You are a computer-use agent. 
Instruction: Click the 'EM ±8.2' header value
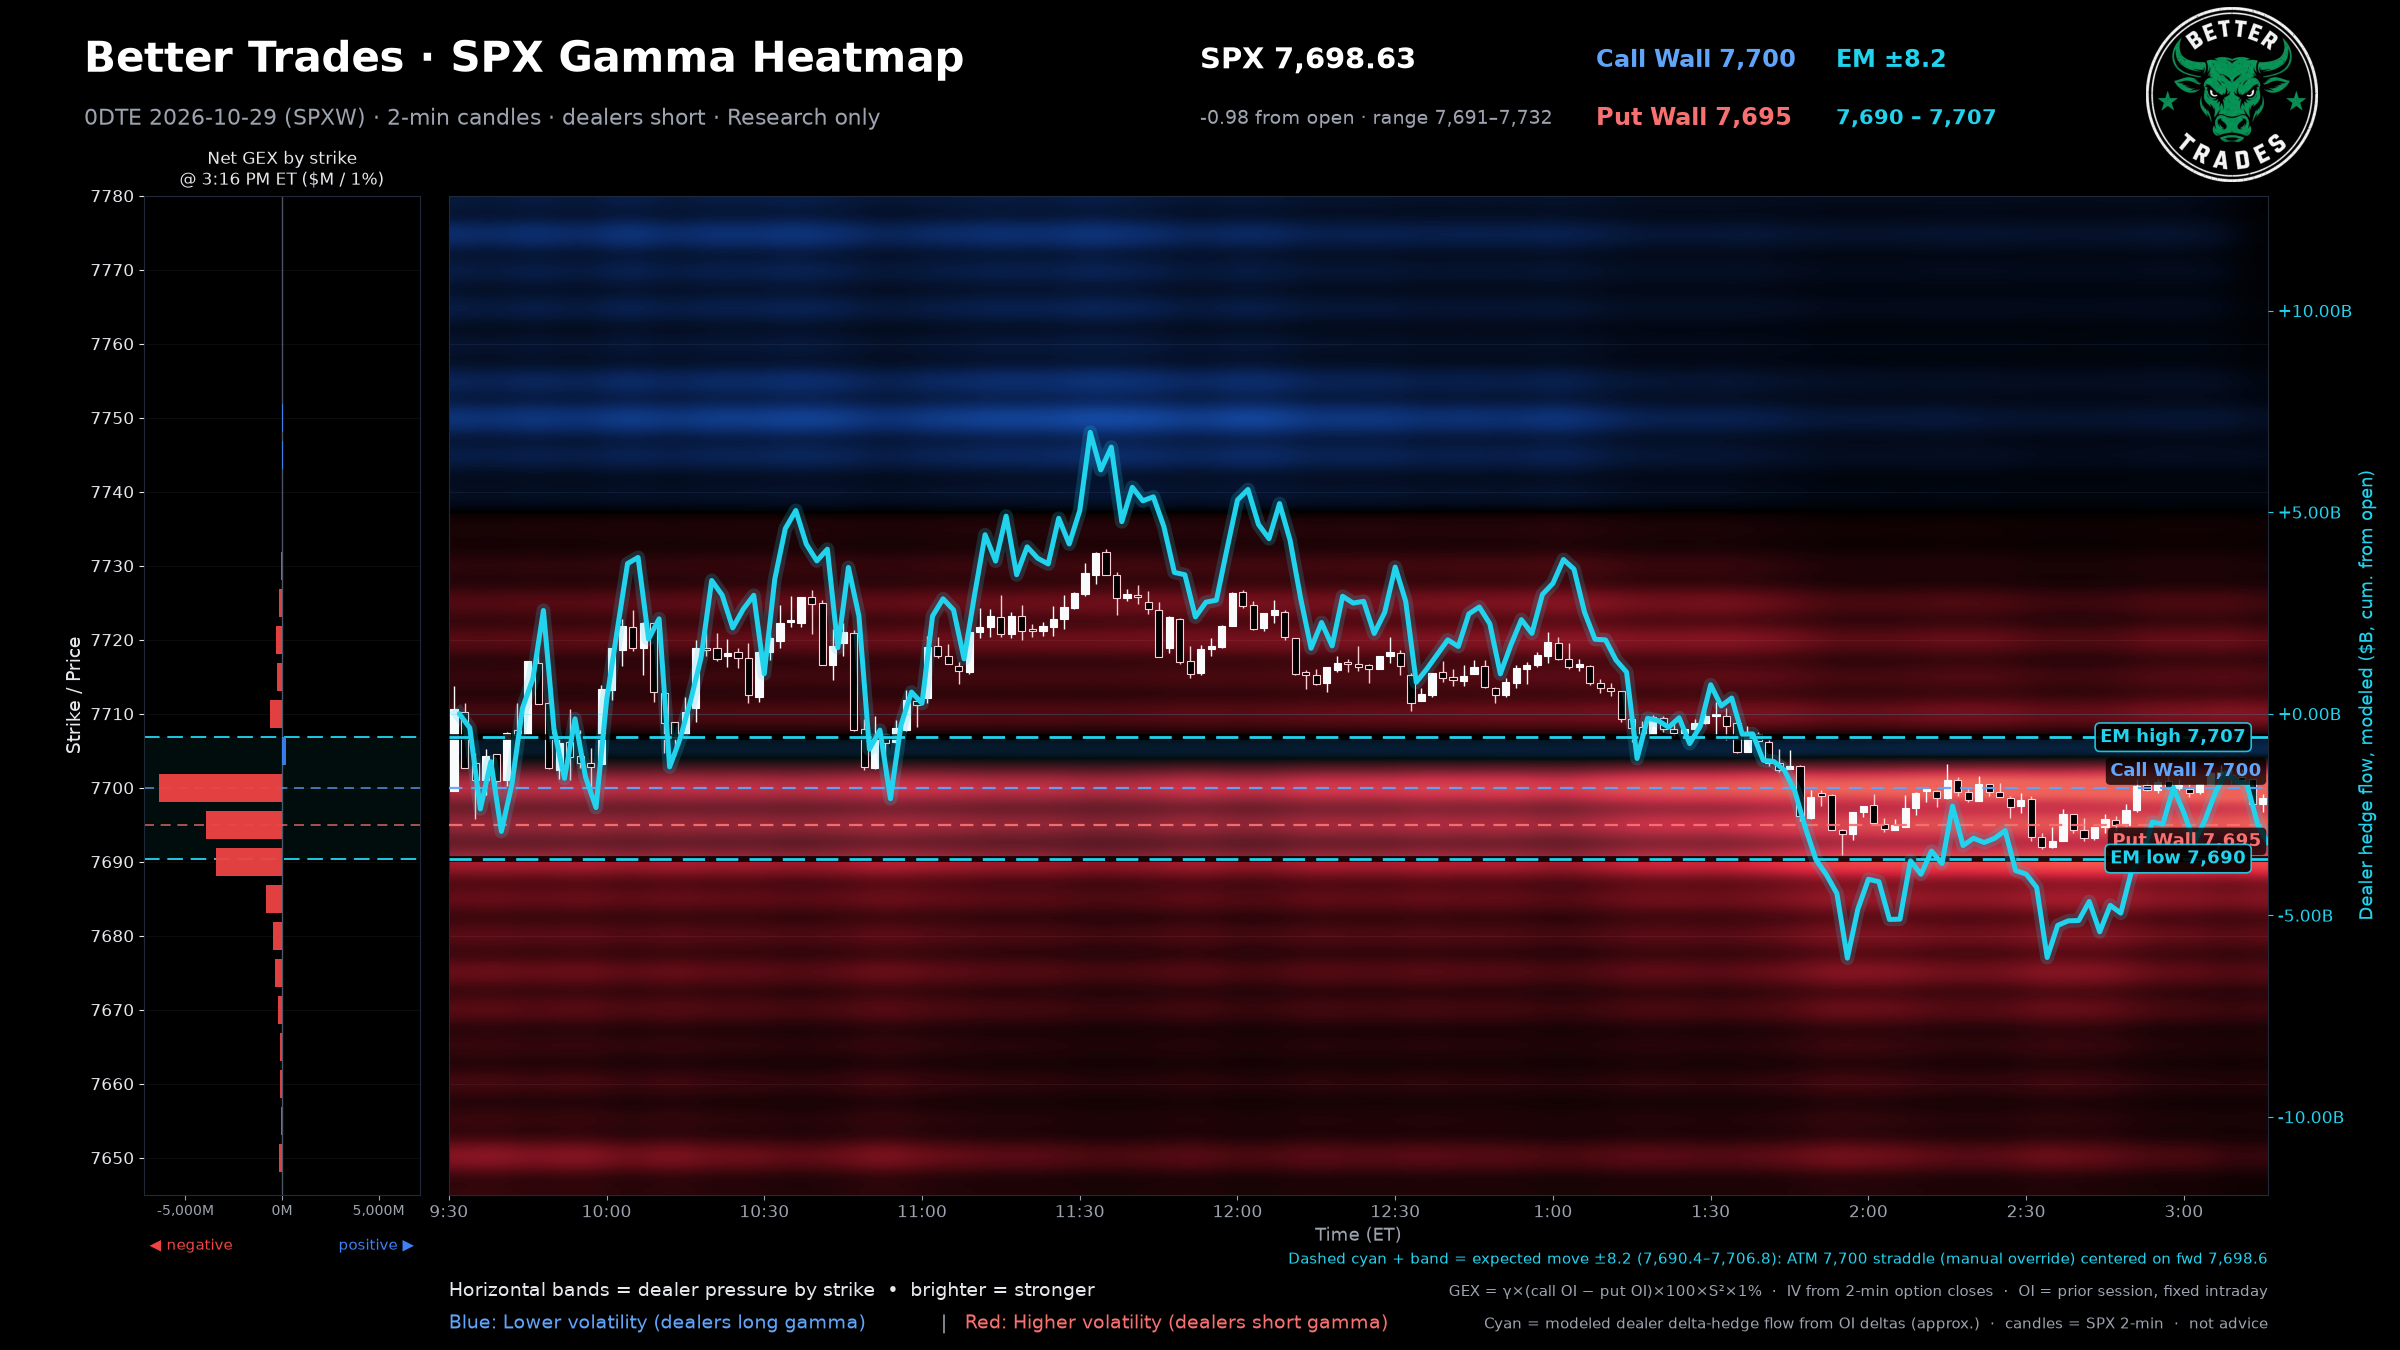click(x=1890, y=59)
